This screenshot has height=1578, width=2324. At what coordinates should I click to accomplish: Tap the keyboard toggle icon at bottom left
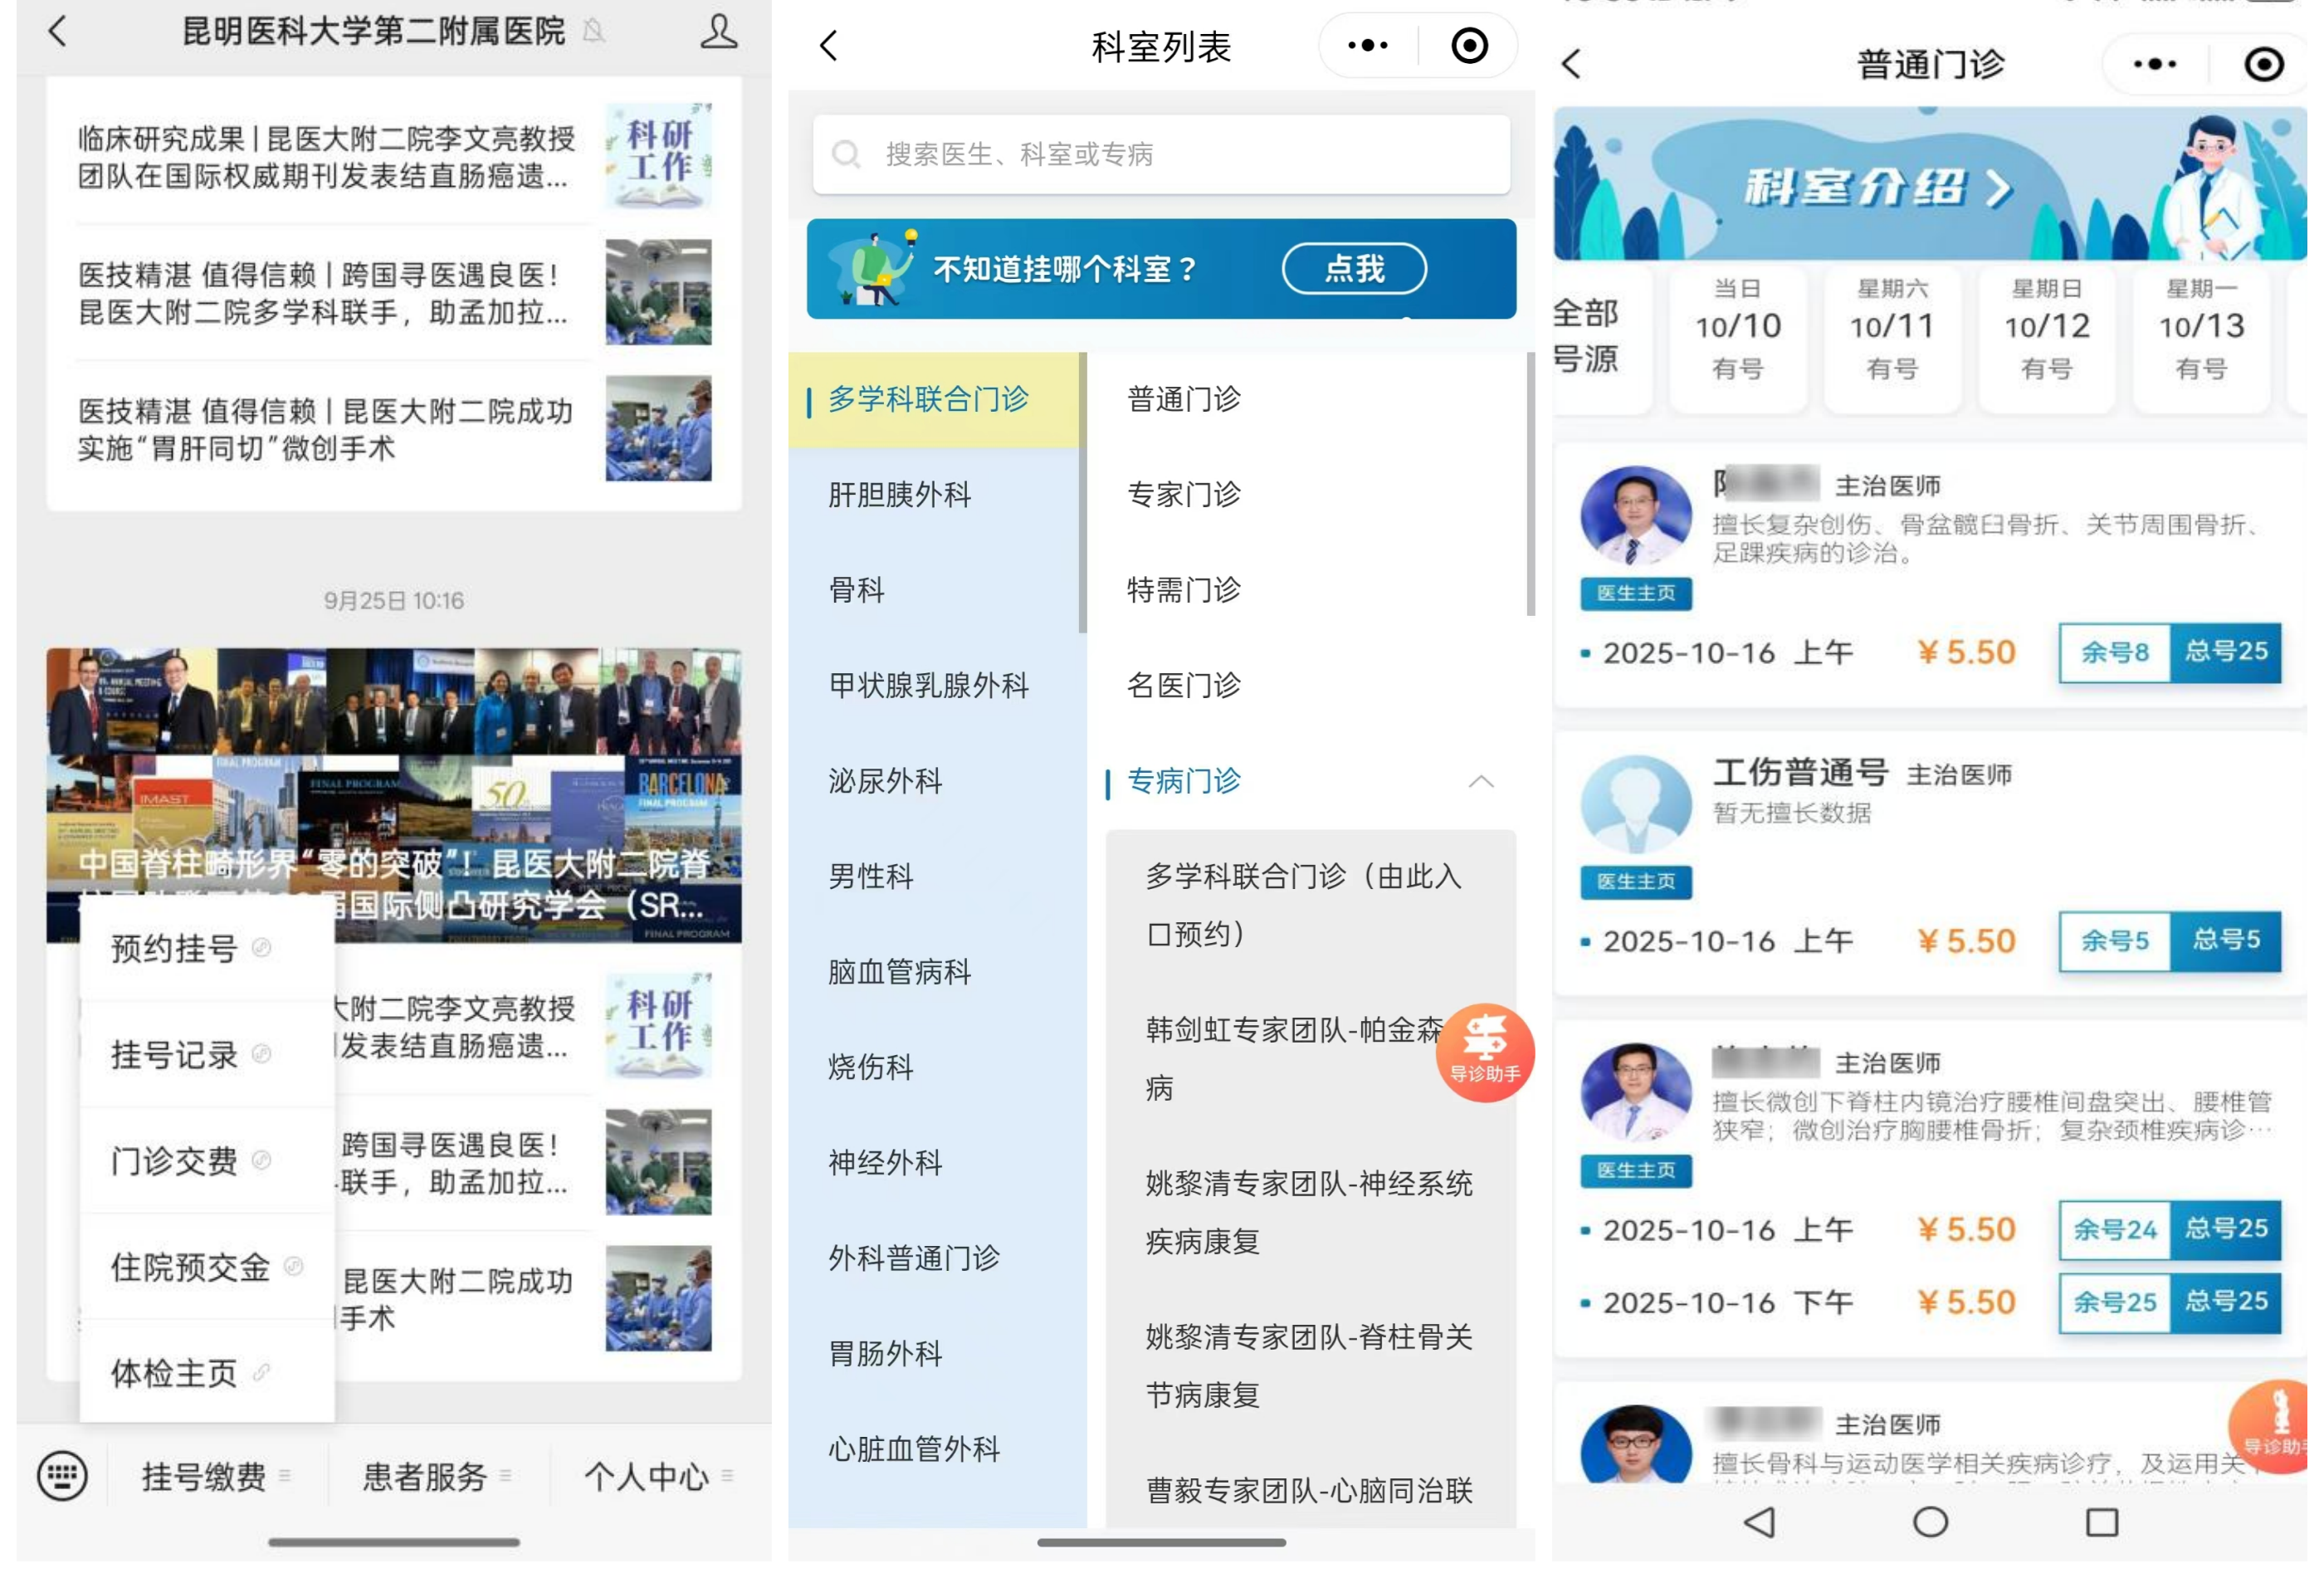click(62, 1475)
